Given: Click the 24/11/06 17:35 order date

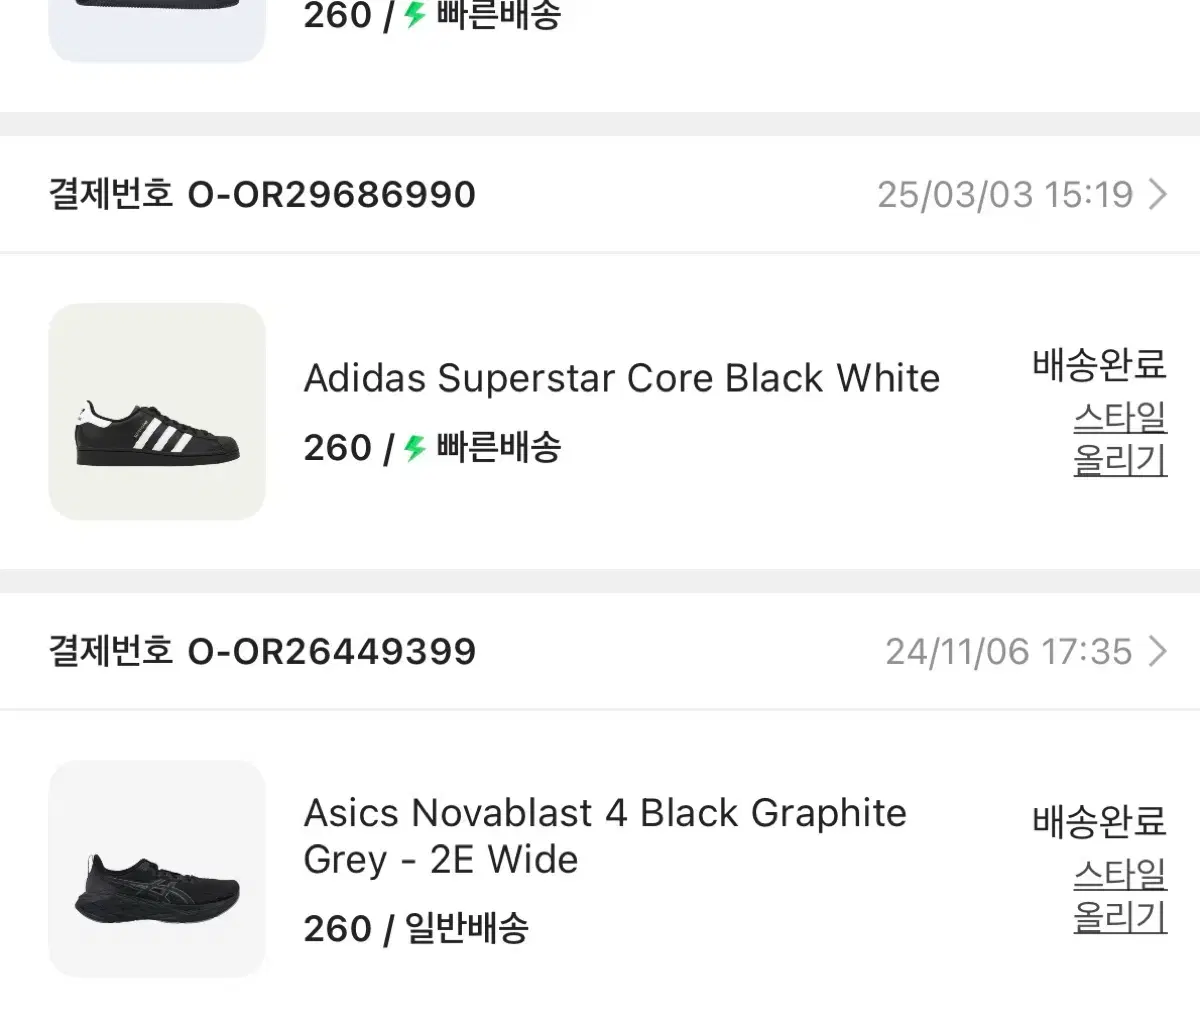Looking at the screenshot, I should click(x=1008, y=652).
